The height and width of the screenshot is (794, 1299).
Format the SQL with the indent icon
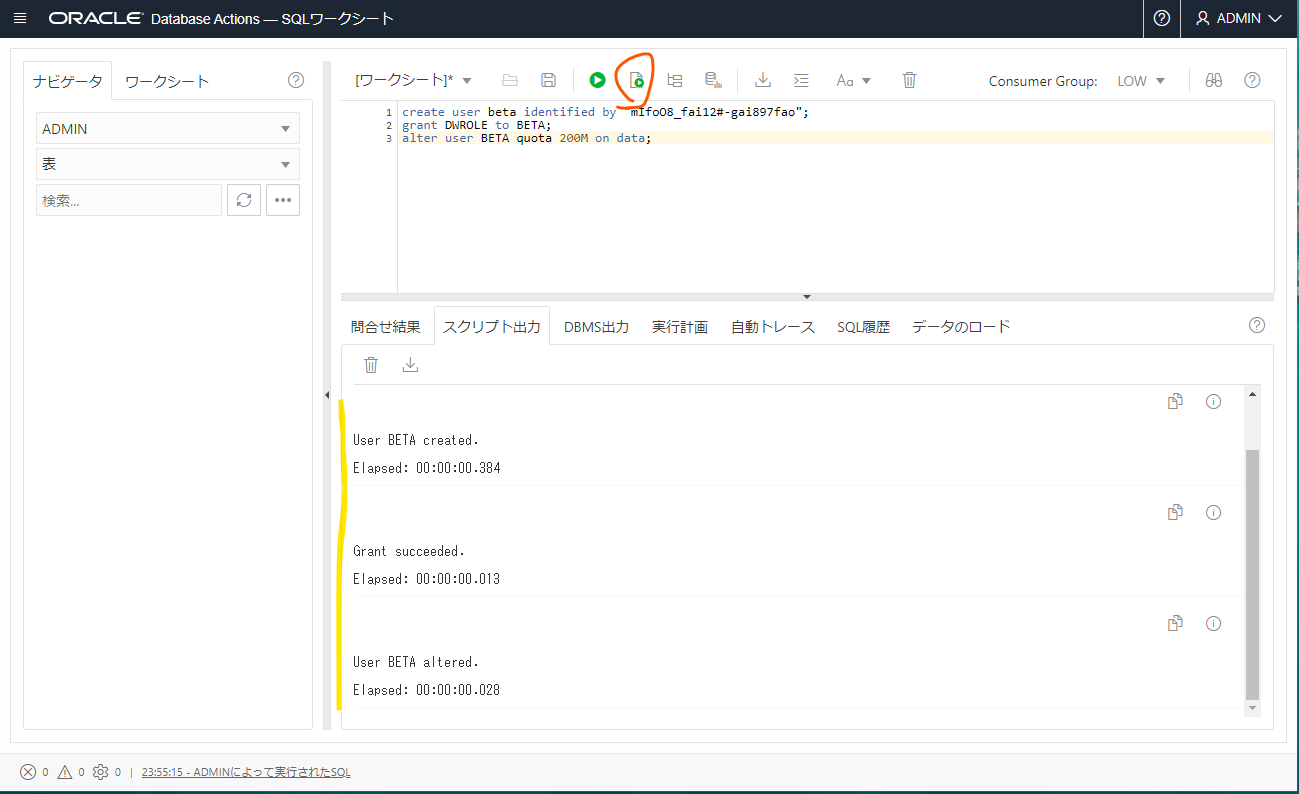coord(801,80)
